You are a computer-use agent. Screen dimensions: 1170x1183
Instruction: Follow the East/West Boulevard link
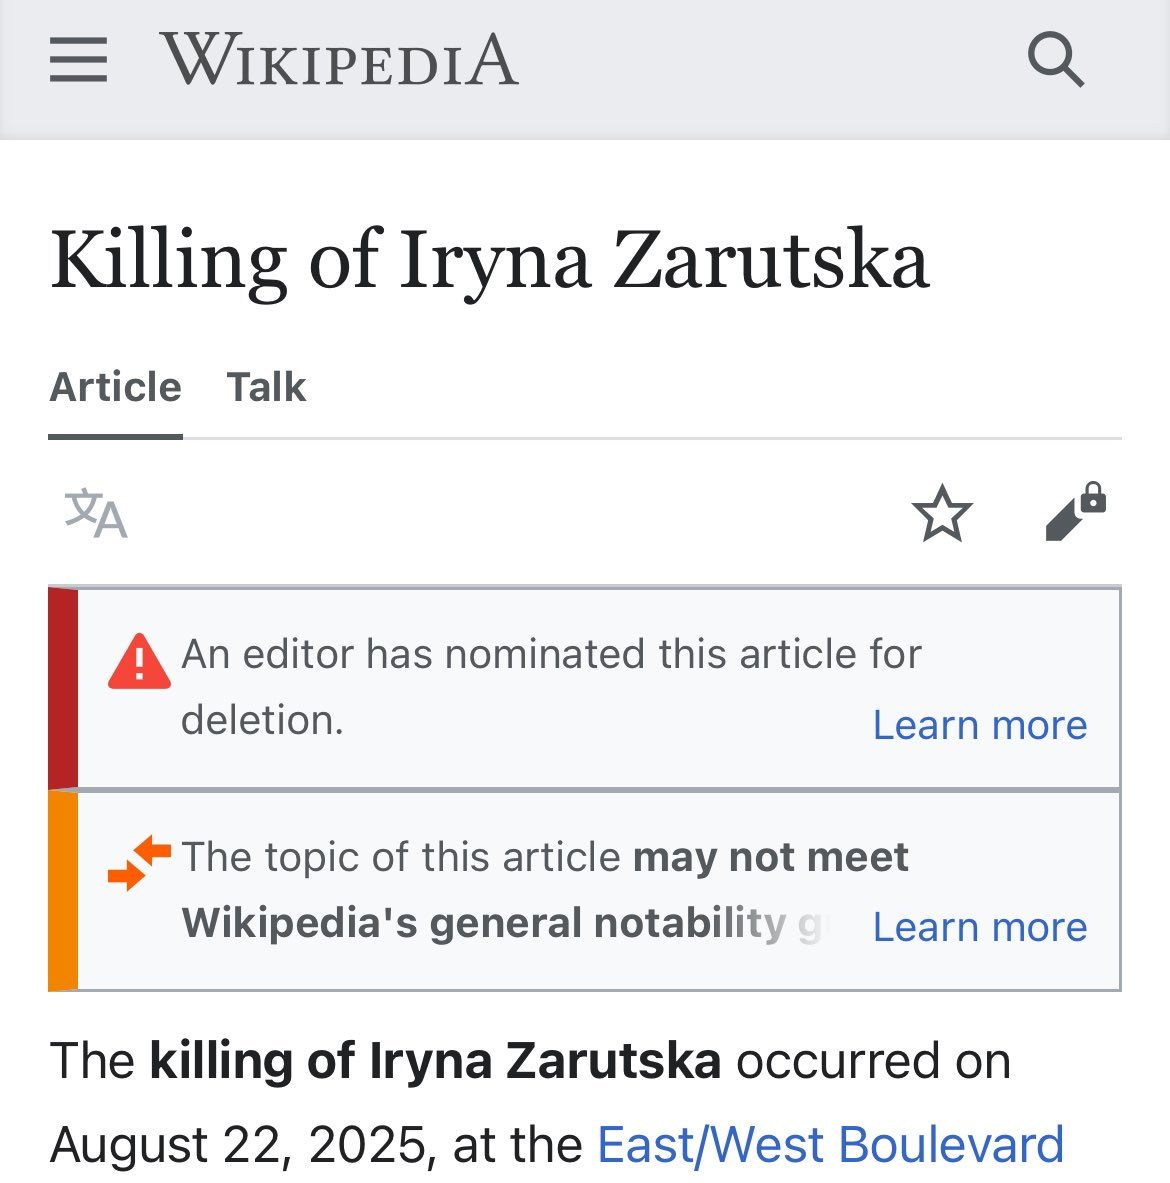[x=830, y=1145]
